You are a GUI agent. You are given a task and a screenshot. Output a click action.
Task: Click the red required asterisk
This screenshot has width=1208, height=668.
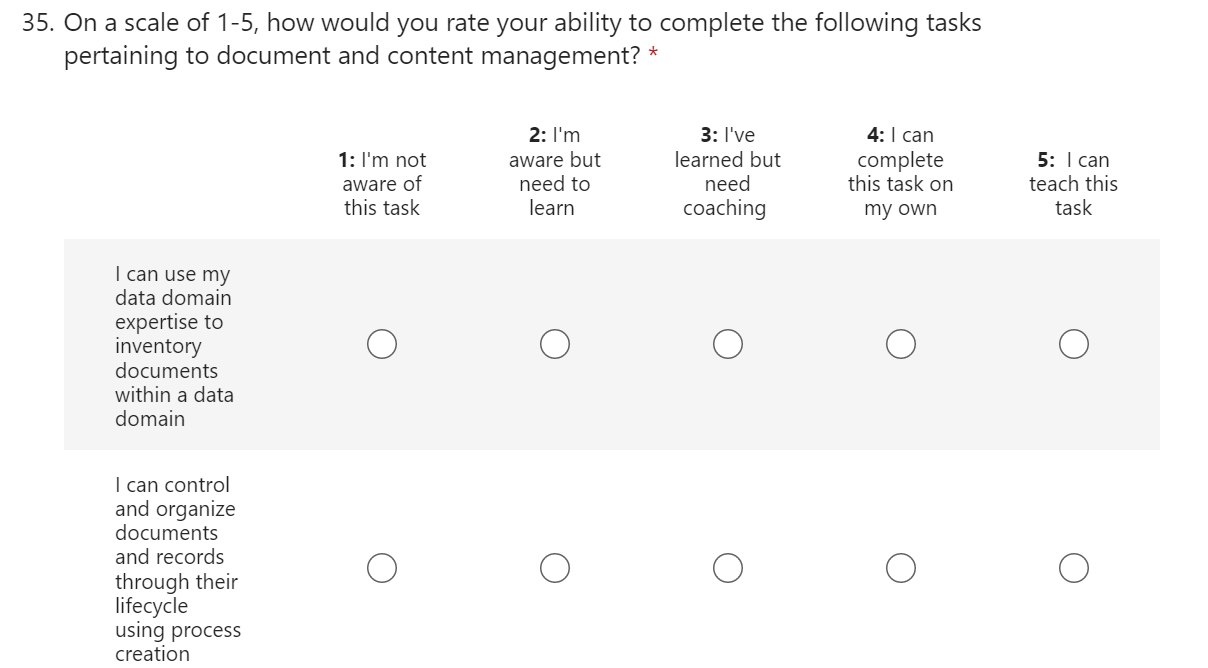coord(653,54)
